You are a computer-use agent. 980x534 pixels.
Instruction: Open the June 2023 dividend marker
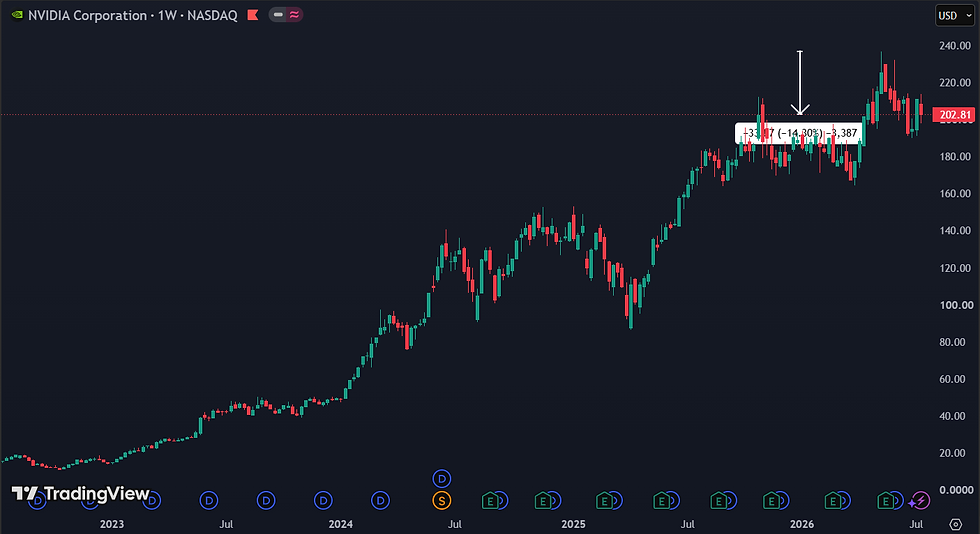click(209, 500)
